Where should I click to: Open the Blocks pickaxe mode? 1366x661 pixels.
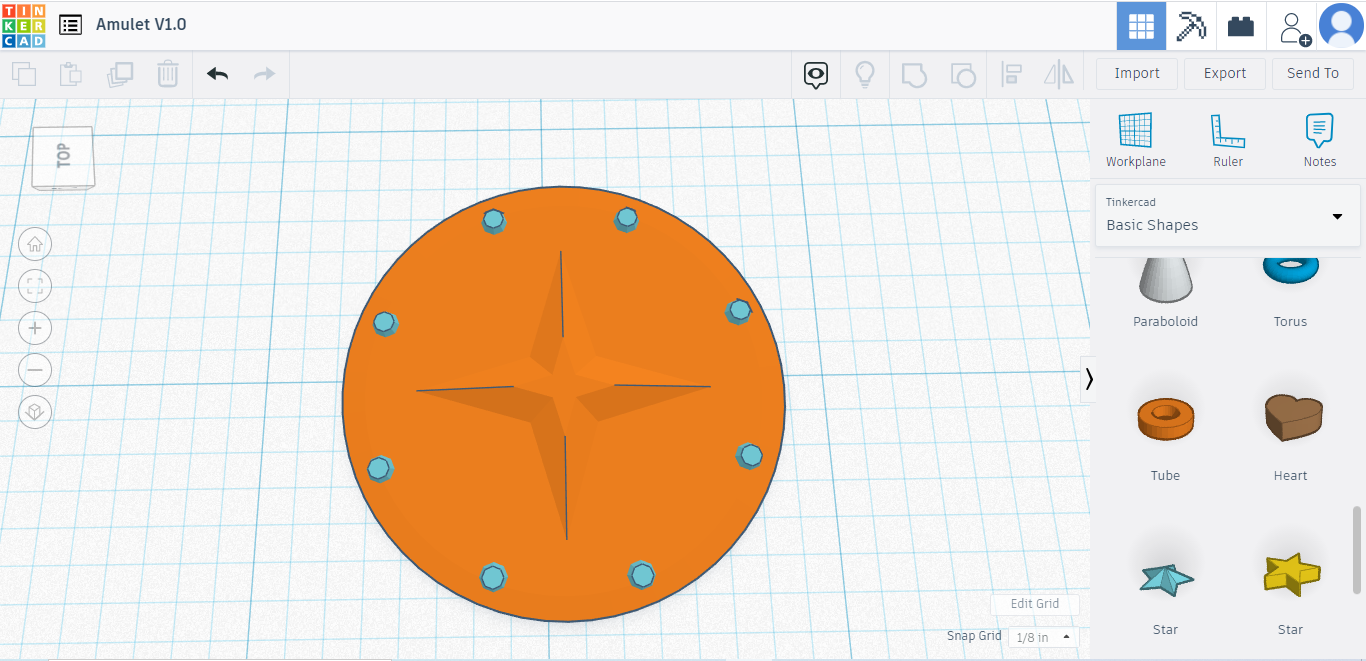click(1191, 25)
